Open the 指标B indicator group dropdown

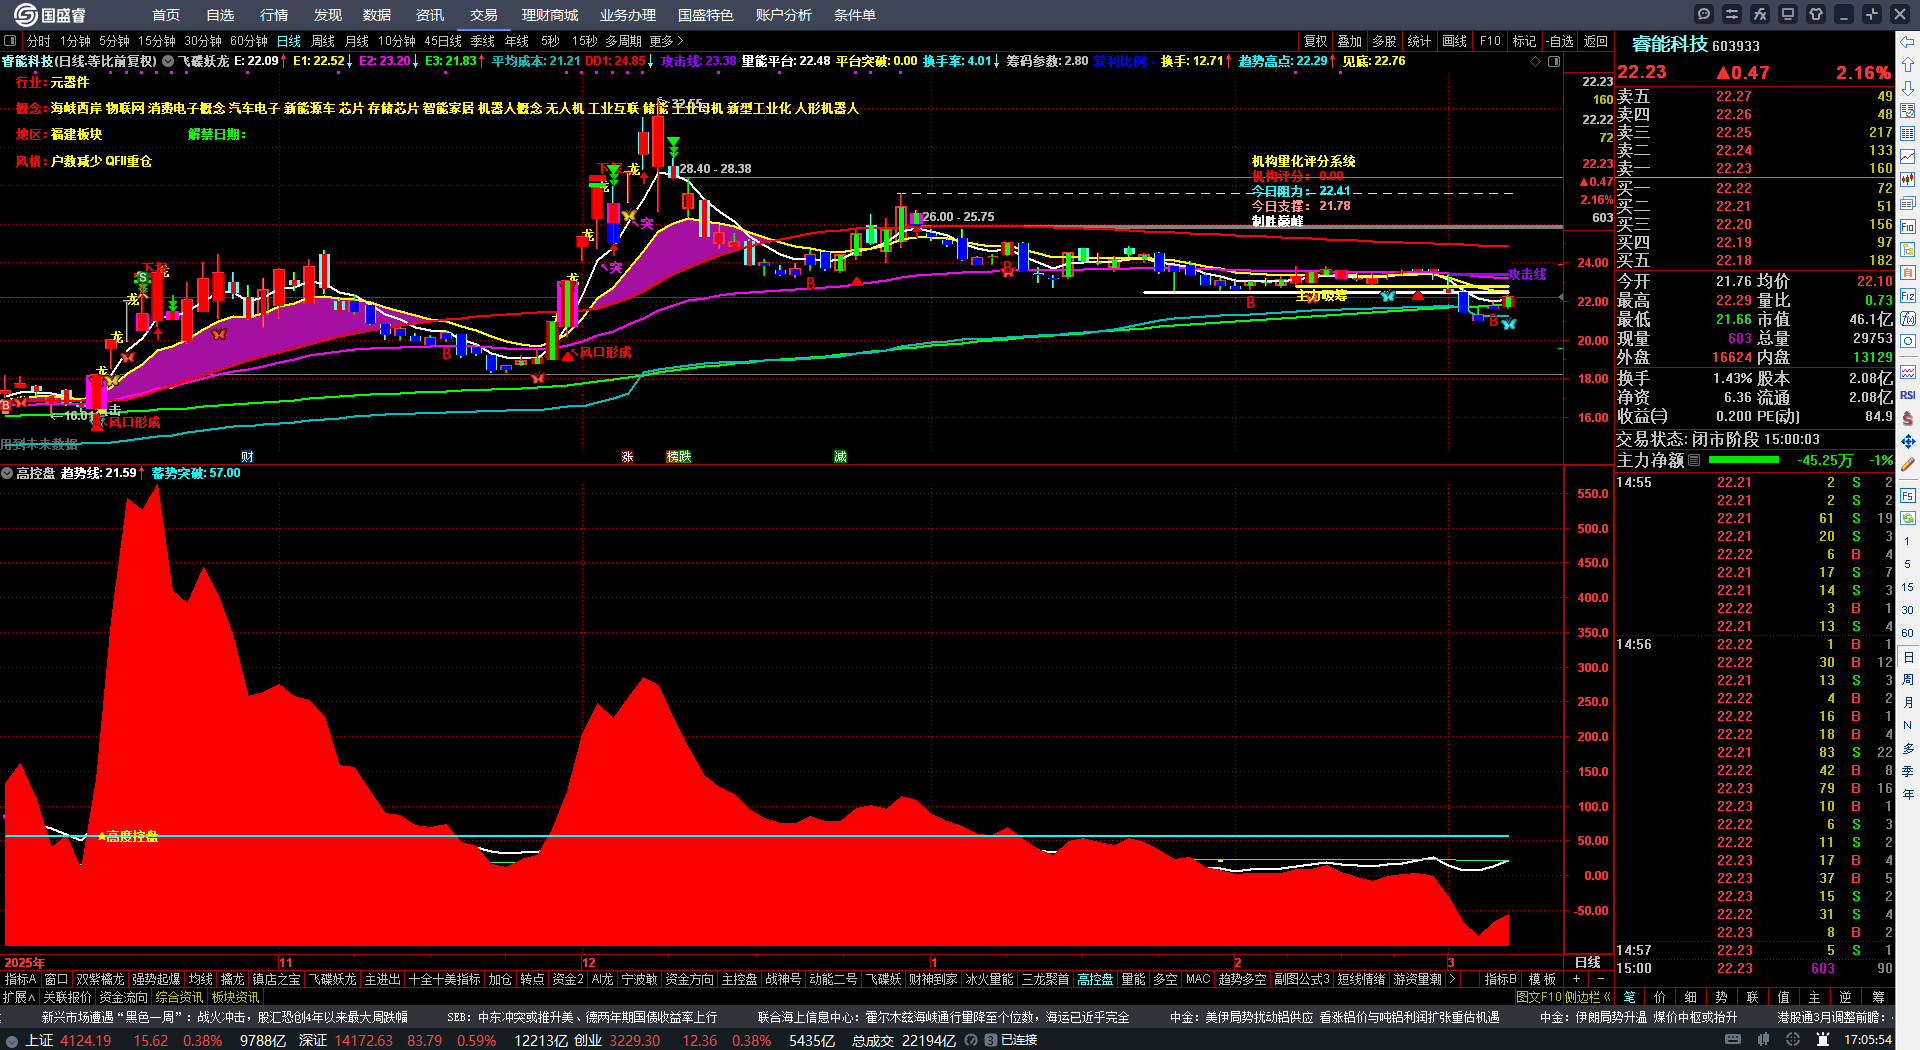point(1500,979)
